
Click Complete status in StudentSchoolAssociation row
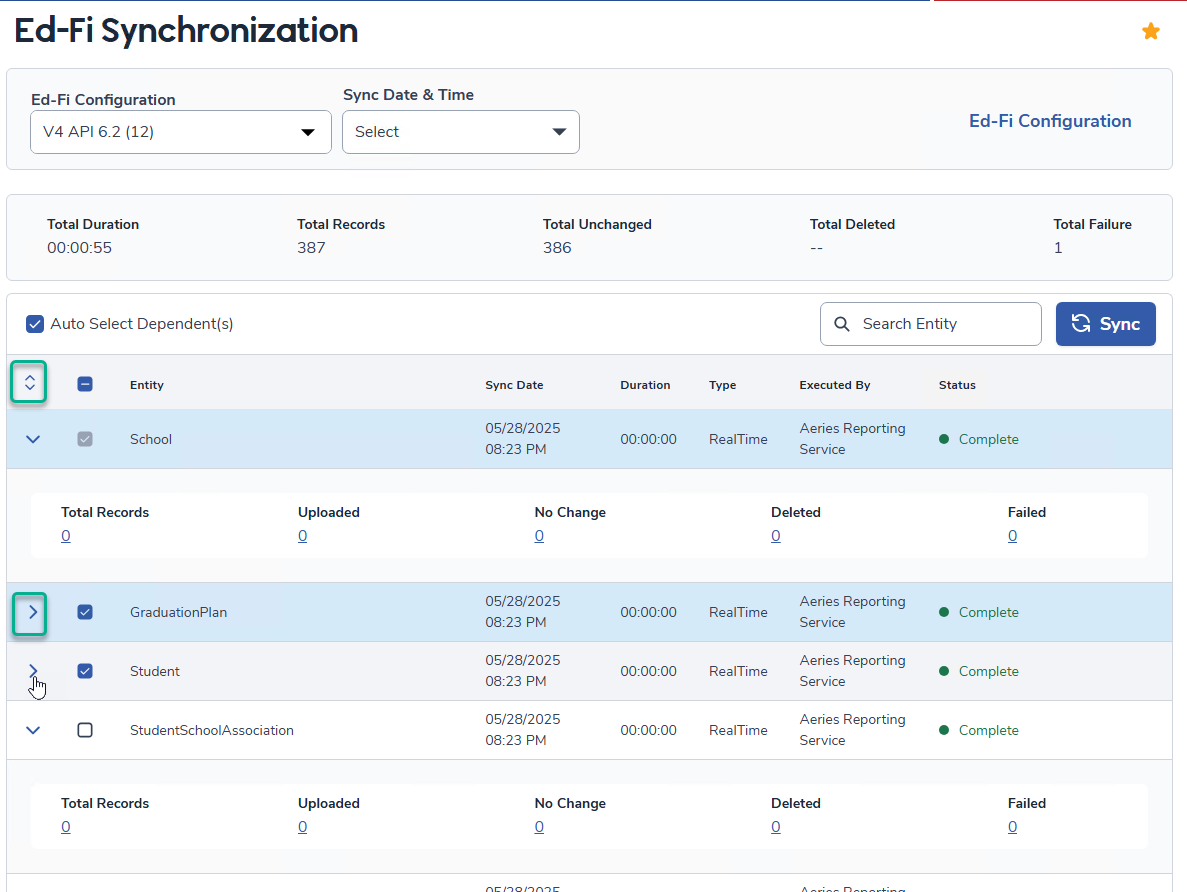(979, 730)
